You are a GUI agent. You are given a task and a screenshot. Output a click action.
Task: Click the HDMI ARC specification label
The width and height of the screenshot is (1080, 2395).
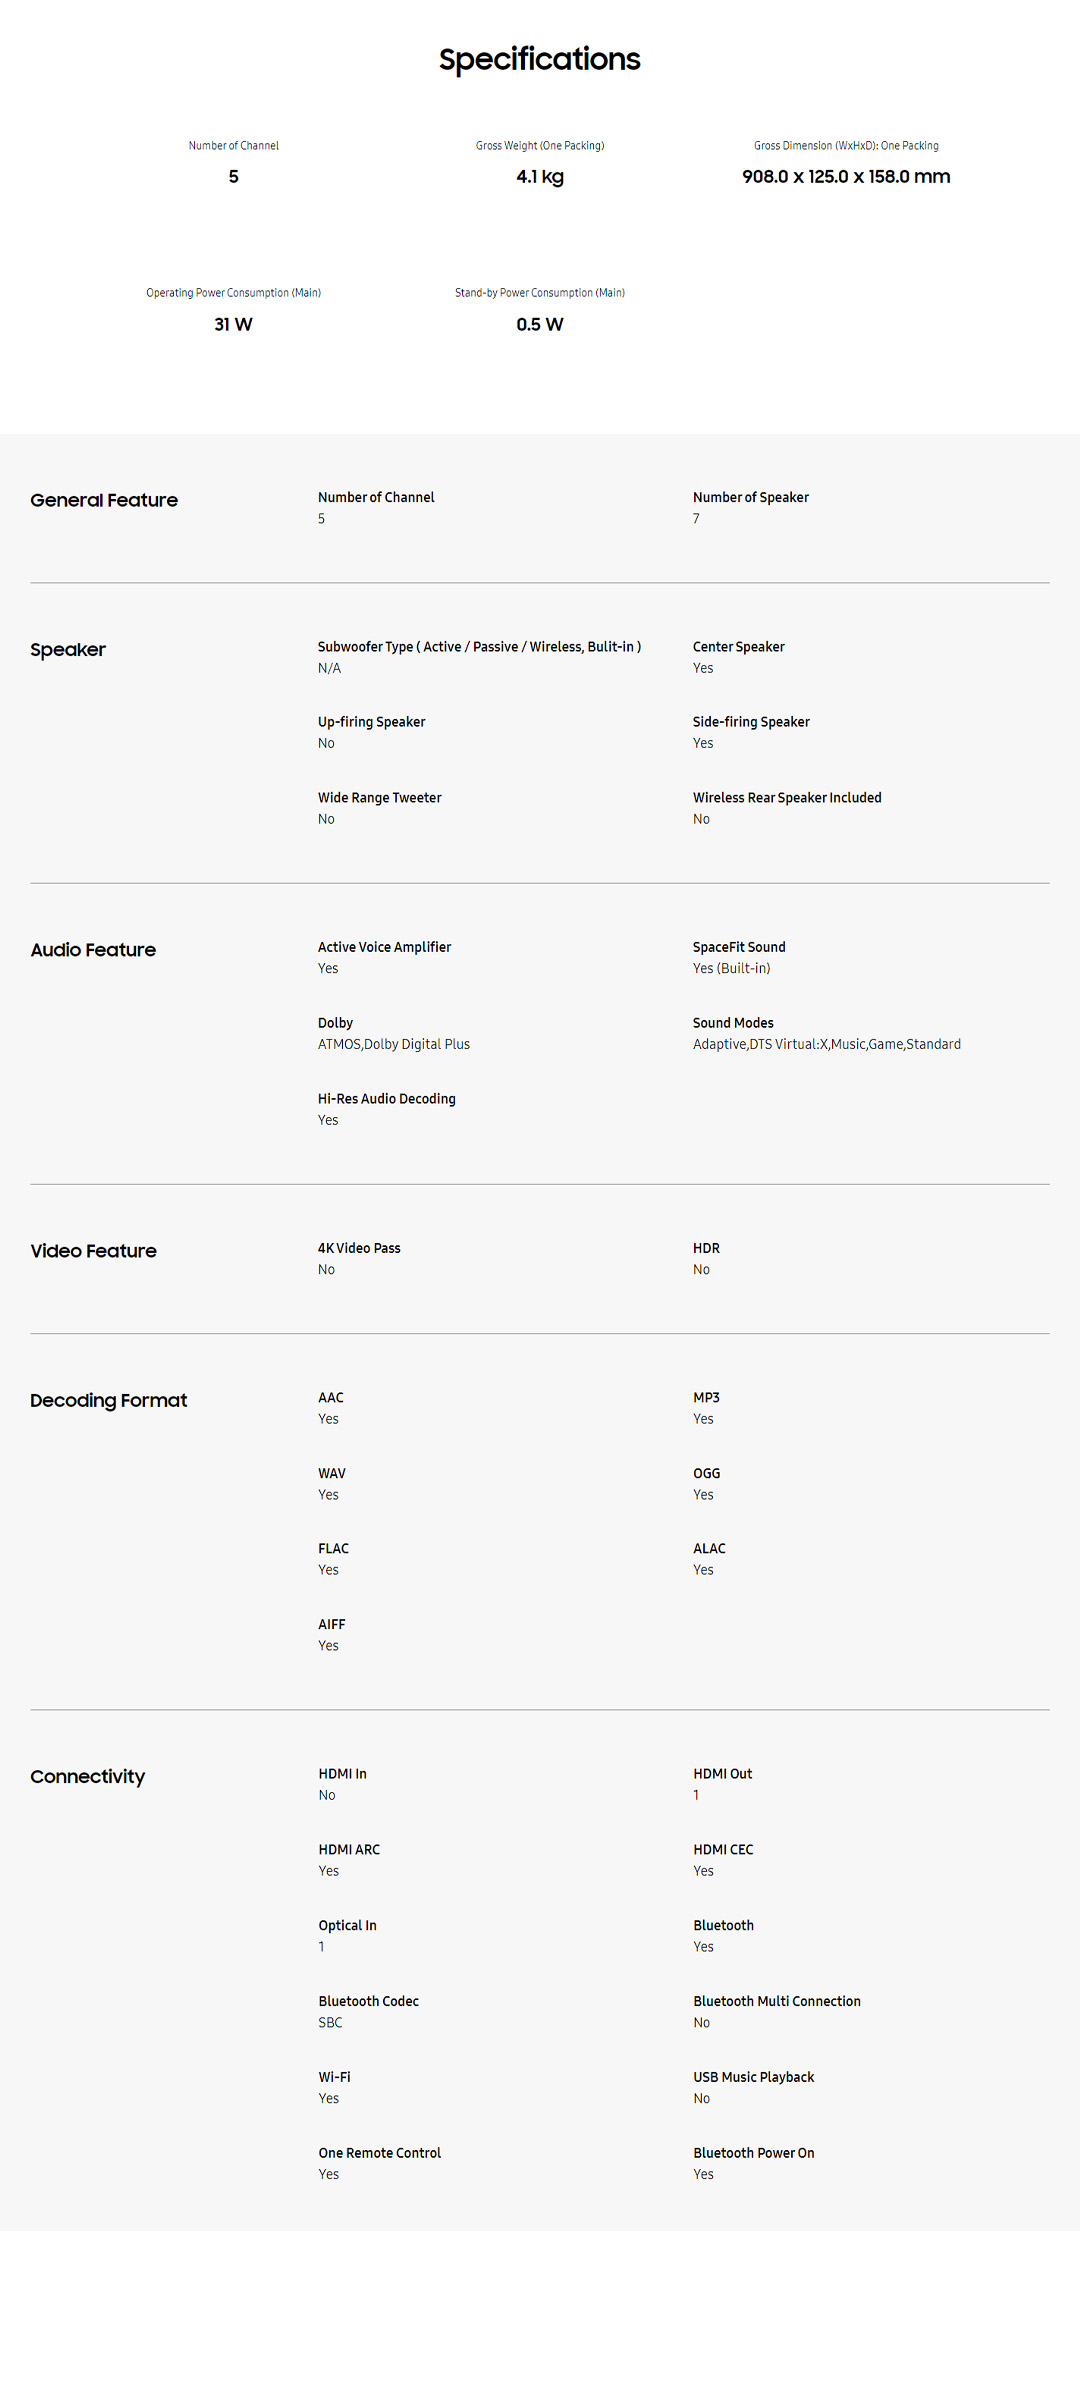coord(348,1849)
